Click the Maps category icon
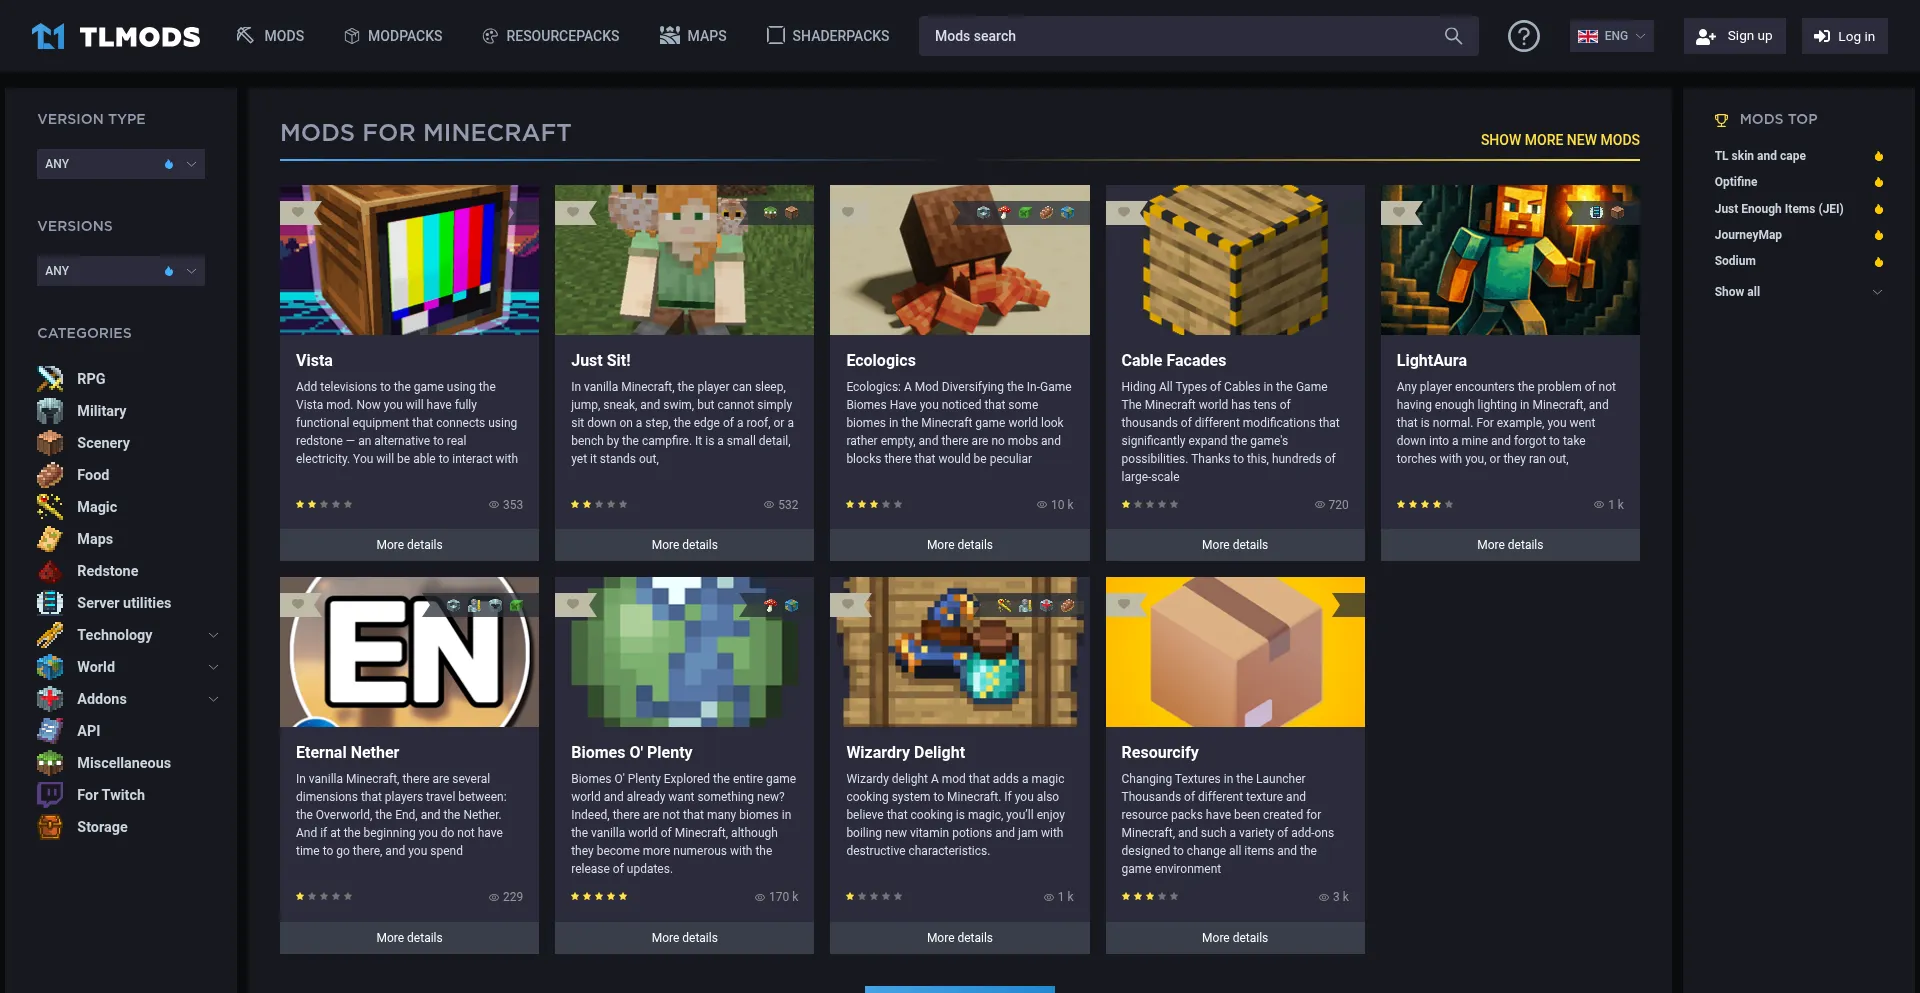The width and height of the screenshot is (1920, 993). pos(50,539)
